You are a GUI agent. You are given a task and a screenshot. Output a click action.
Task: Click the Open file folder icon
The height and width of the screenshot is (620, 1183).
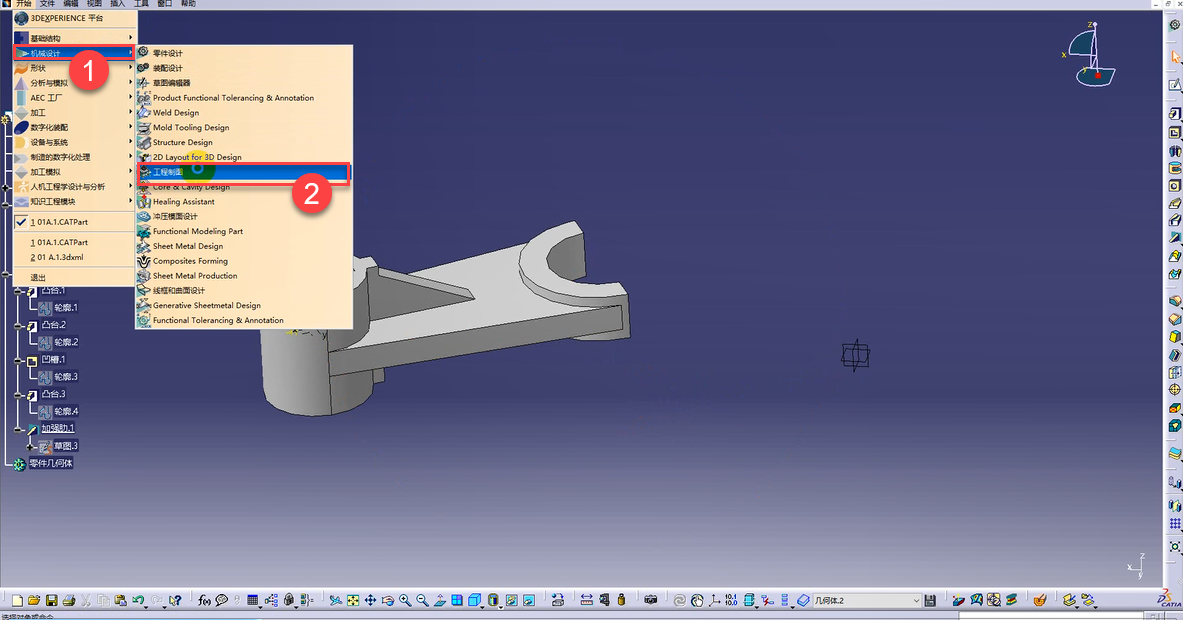point(35,600)
